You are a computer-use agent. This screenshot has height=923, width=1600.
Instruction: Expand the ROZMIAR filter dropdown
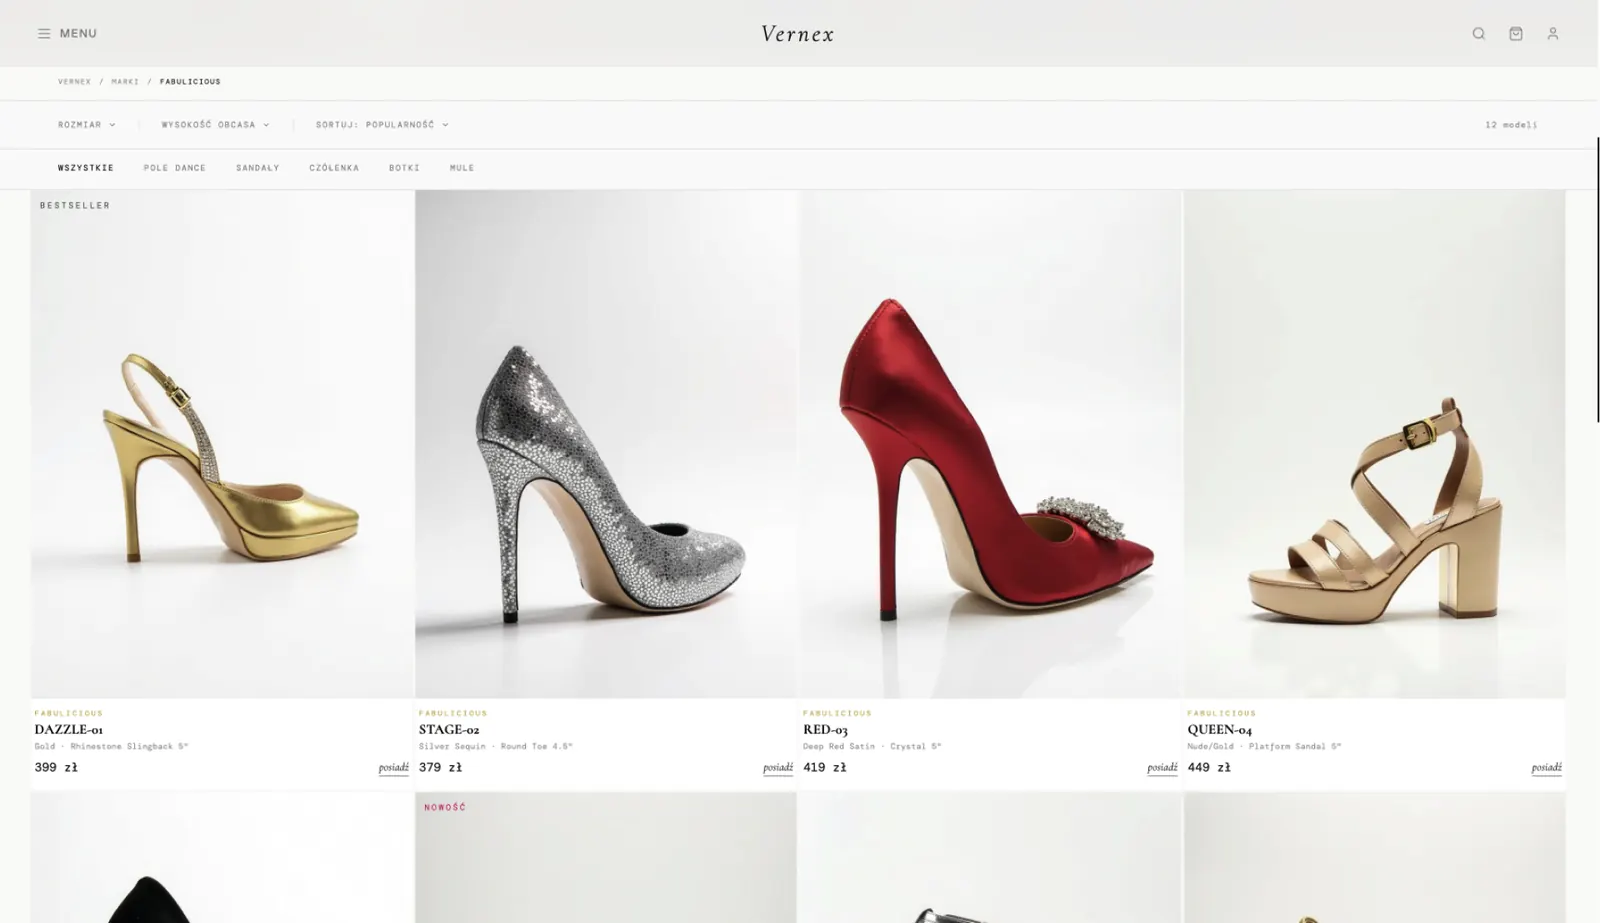tap(87, 125)
